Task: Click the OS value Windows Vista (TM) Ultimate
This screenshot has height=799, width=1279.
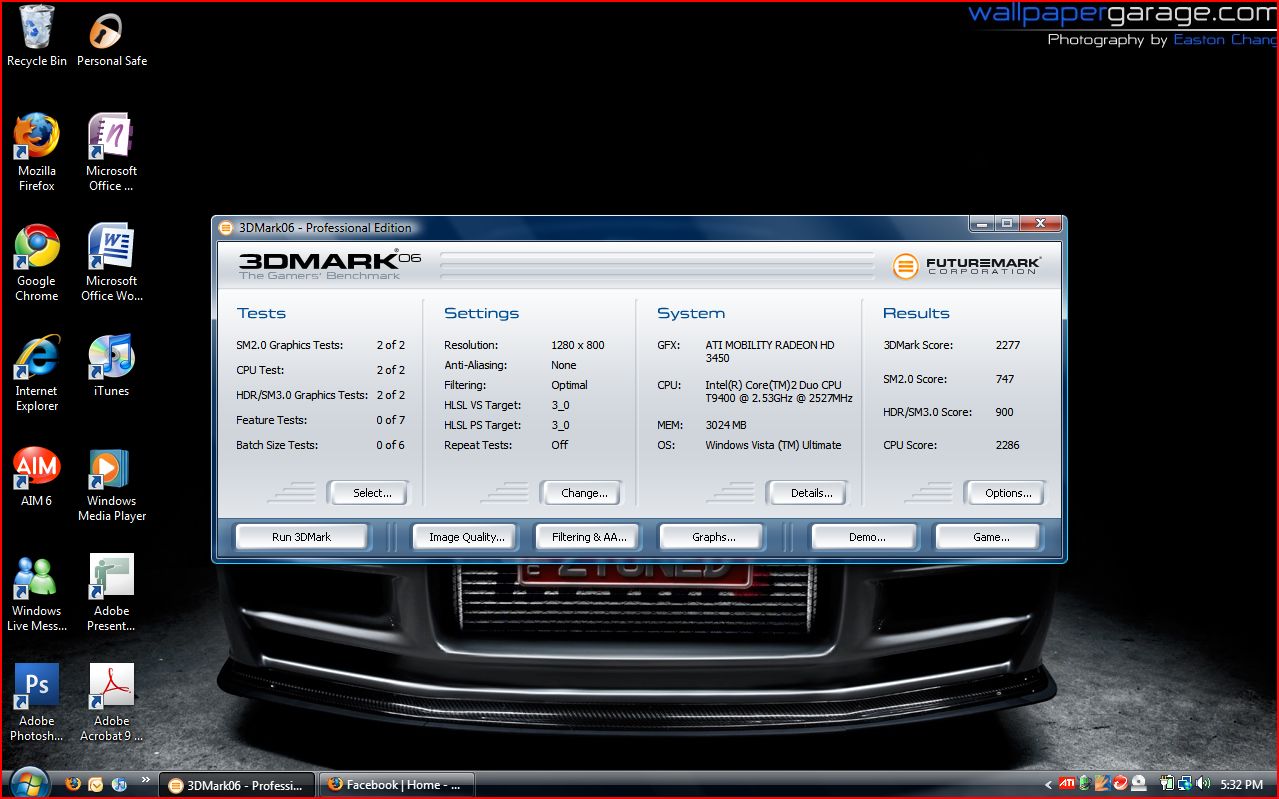Action: click(x=773, y=445)
